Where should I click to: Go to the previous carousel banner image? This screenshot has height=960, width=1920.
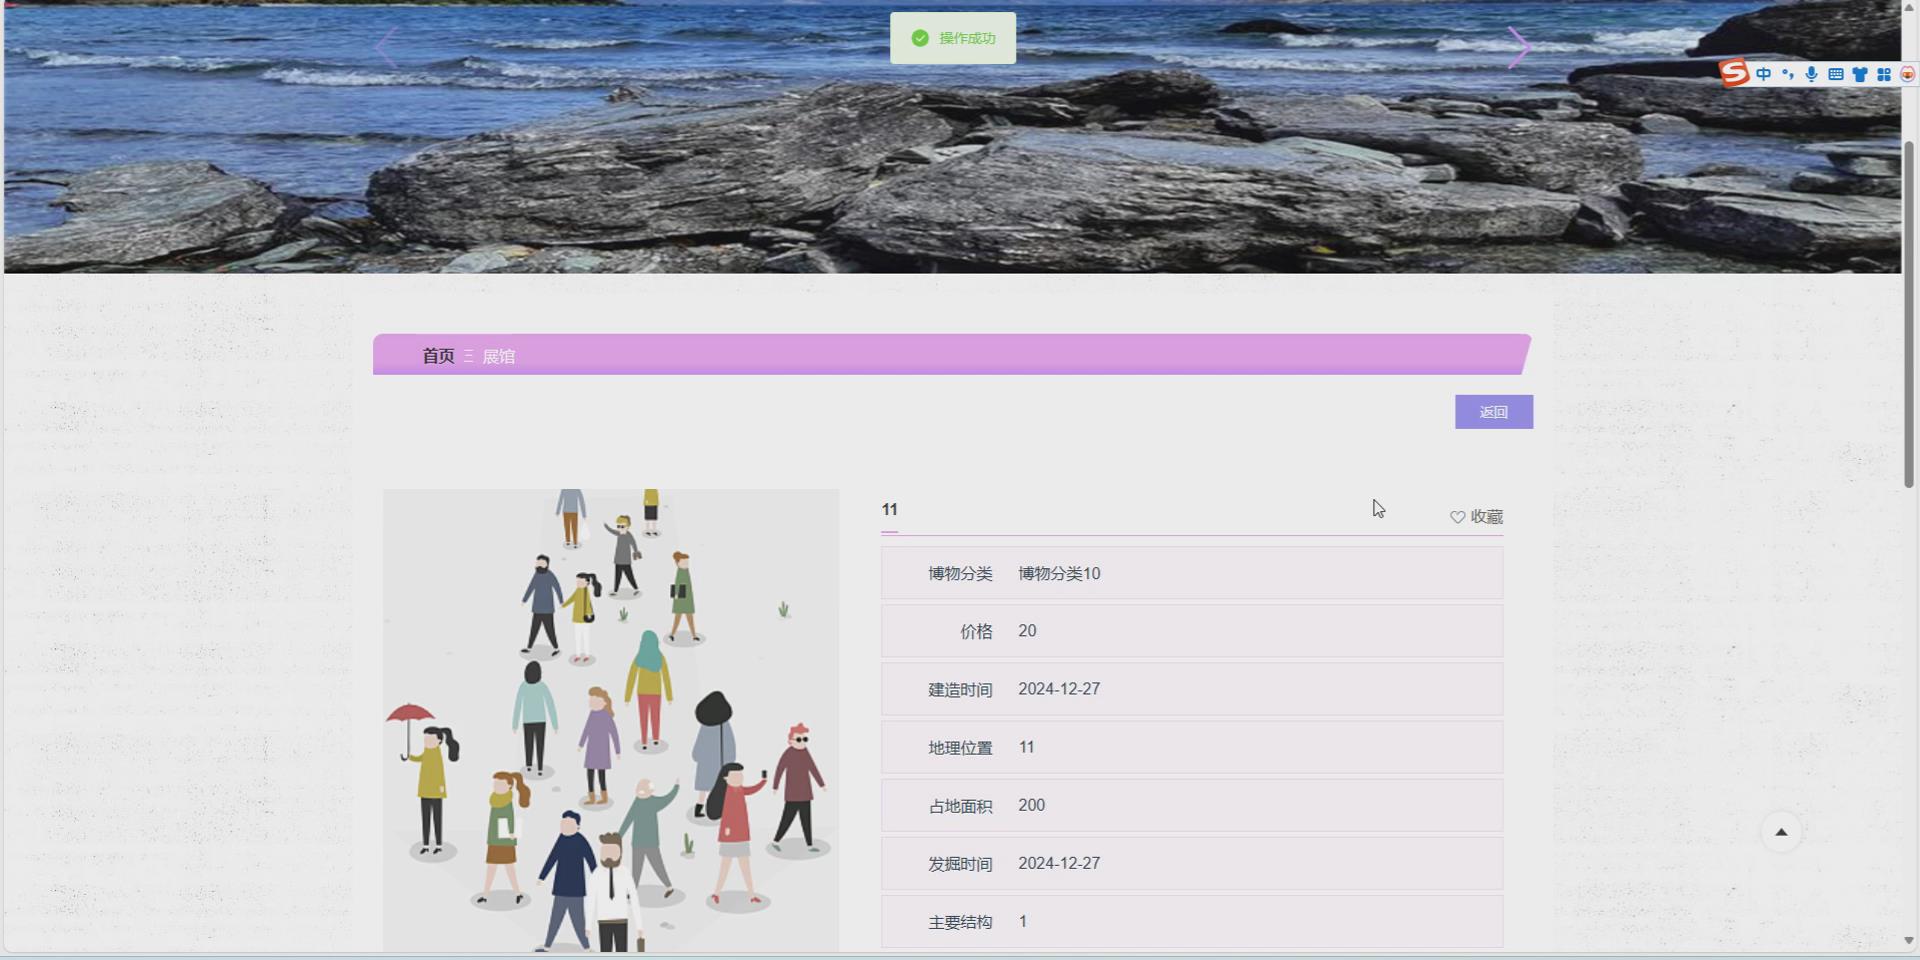click(x=386, y=47)
